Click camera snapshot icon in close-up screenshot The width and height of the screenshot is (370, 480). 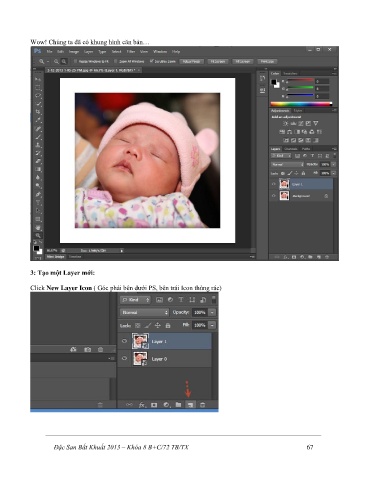(87, 349)
